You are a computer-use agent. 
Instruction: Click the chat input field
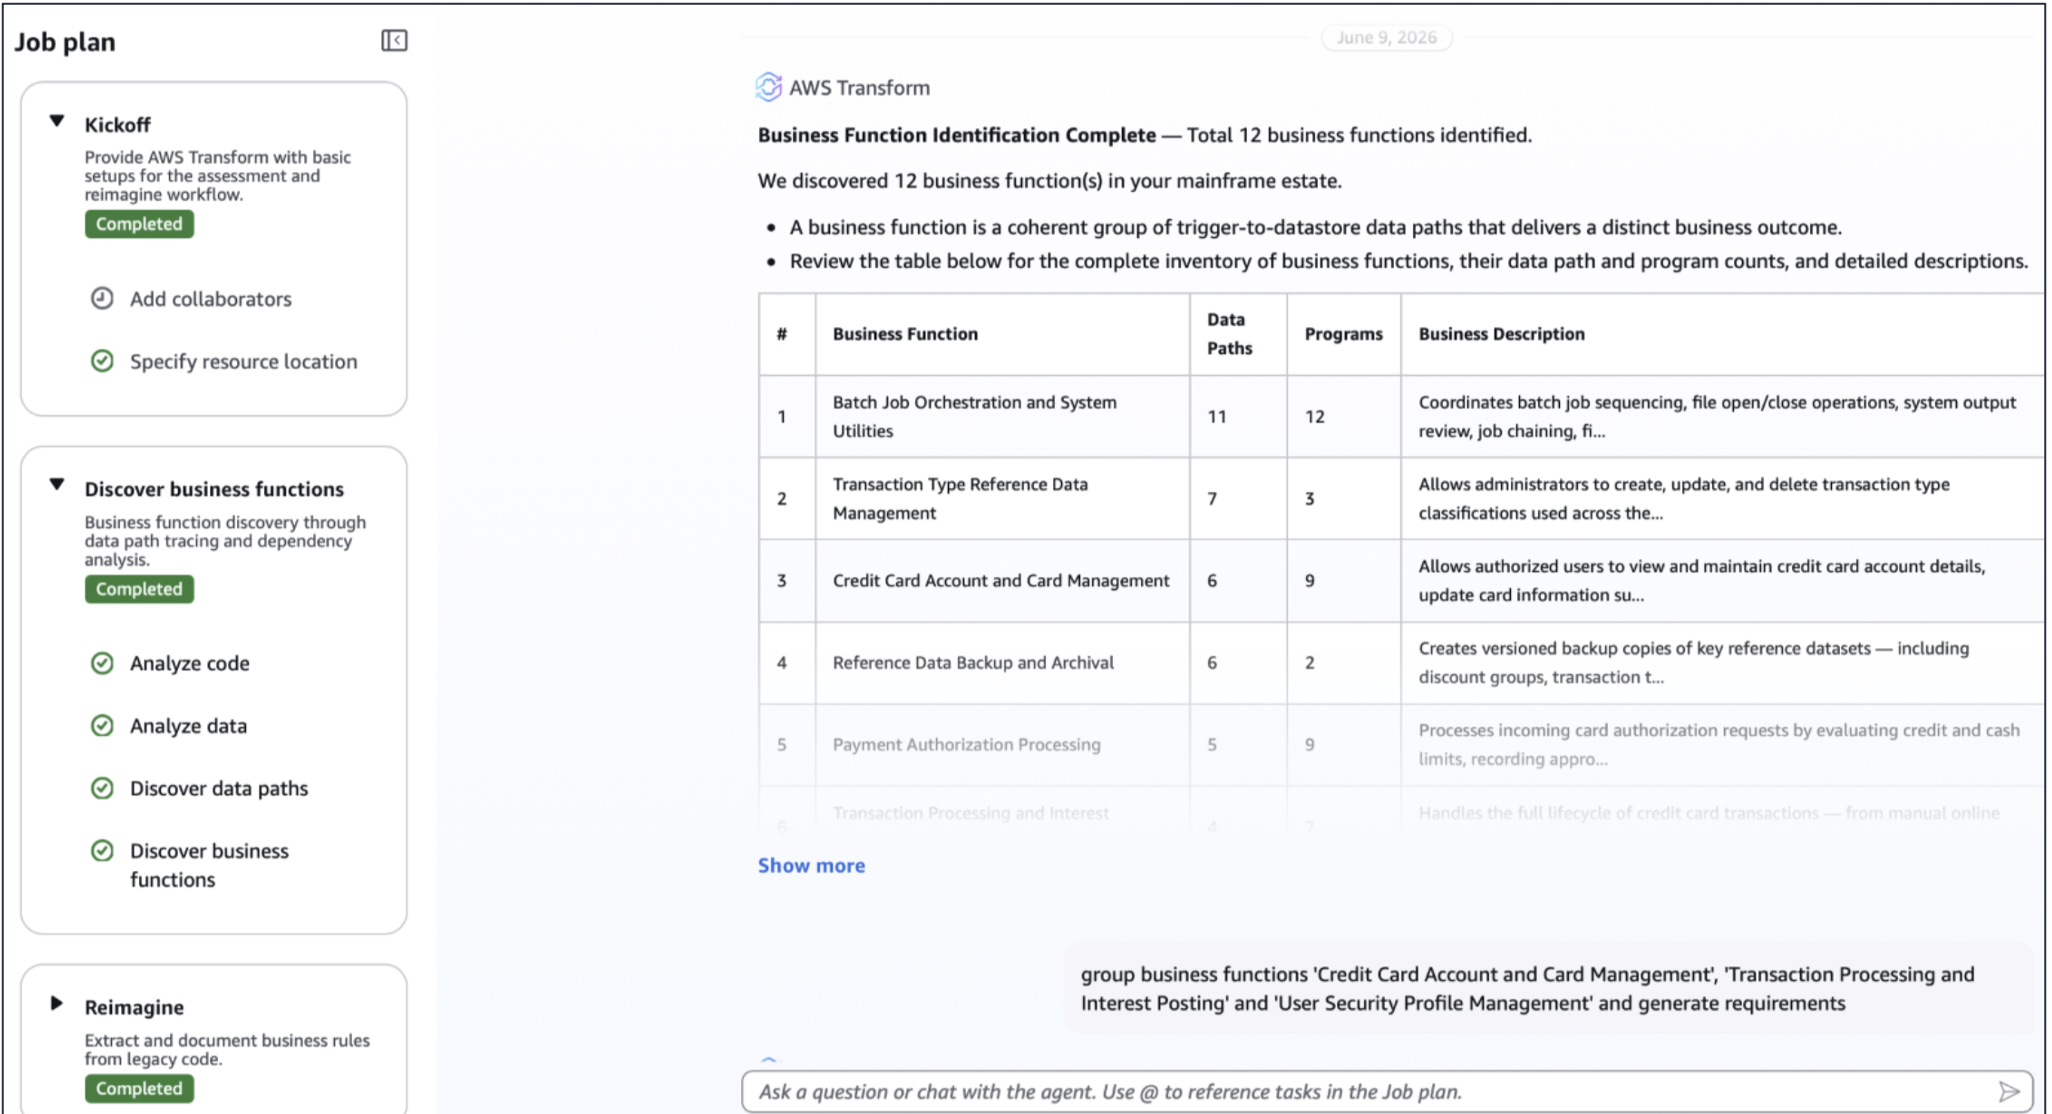1386,1092
